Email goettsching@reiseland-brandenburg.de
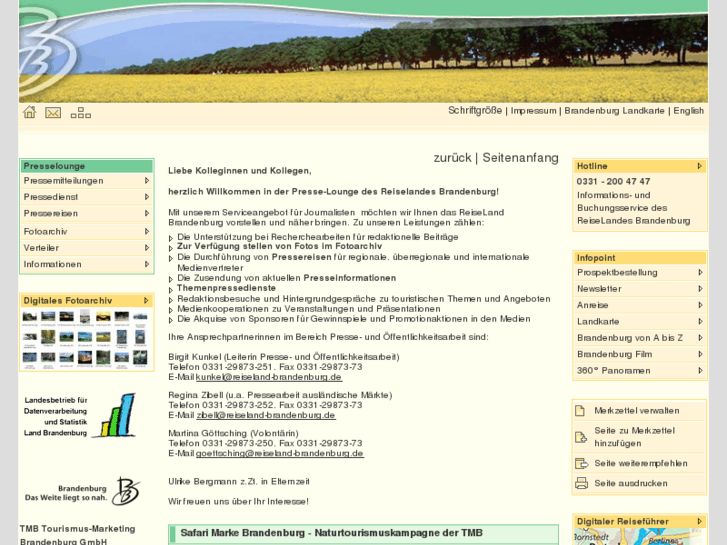This screenshot has height=545, width=727. tap(280, 453)
